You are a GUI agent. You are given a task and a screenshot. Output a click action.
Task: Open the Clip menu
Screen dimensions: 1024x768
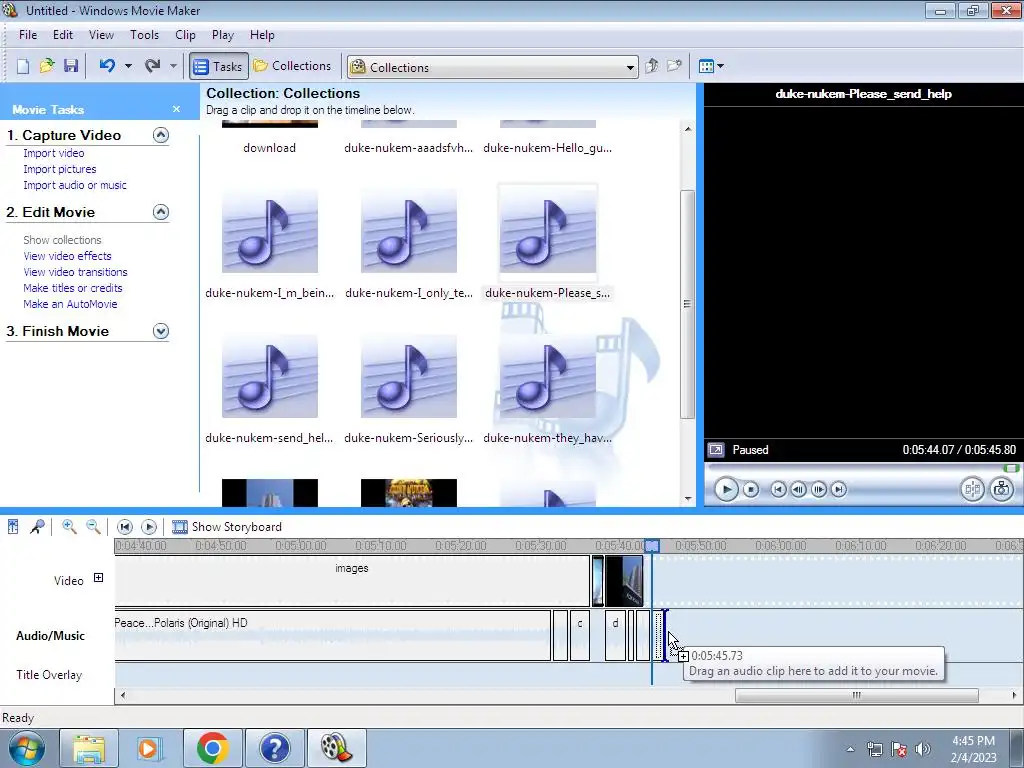pos(185,35)
